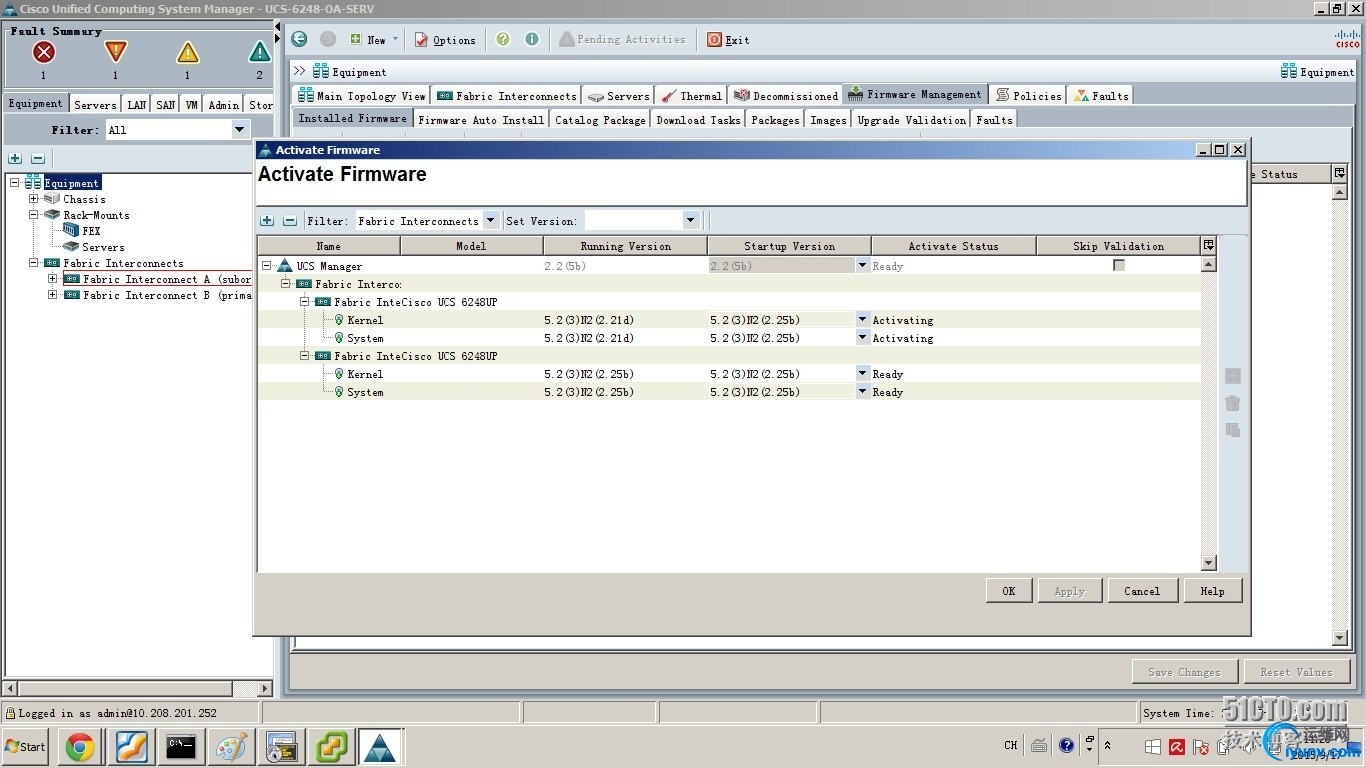Open the Thermal tab
Viewport: 1366px width, 768px height.
[691, 95]
